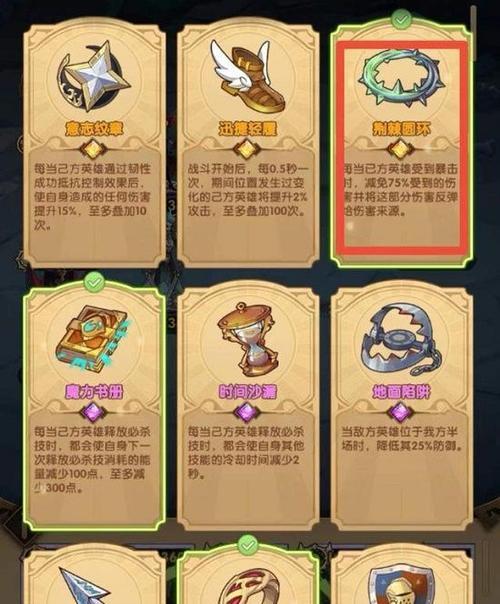The width and height of the screenshot is (500, 604).
Task: Tap the hourglass relic icon
Action: pos(247,339)
